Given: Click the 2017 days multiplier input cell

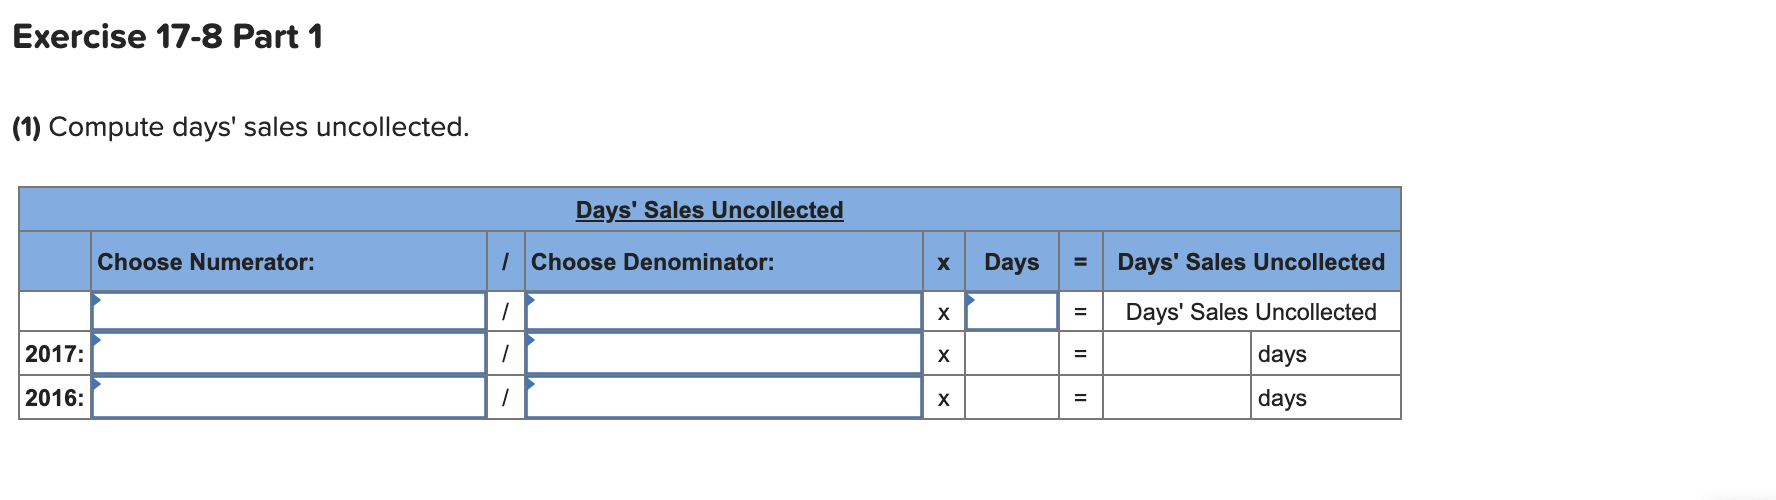Looking at the screenshot, I should coord(1011,354).
